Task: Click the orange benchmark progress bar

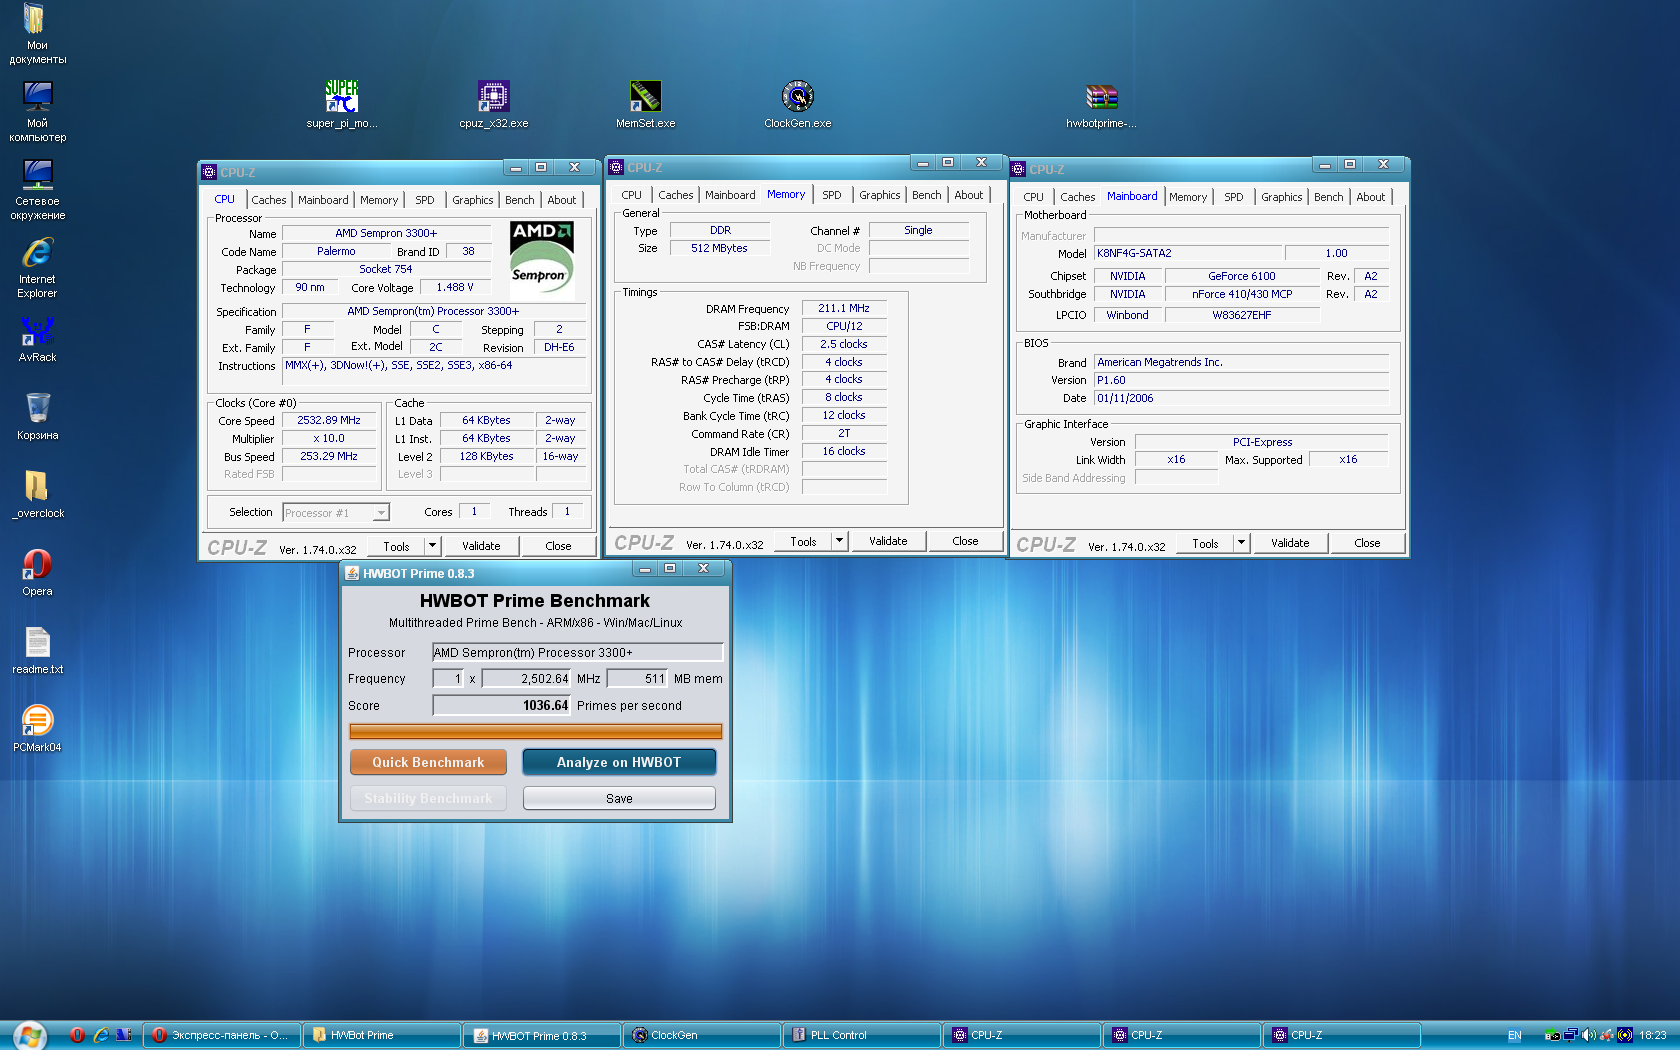Action: coord(536,731)
